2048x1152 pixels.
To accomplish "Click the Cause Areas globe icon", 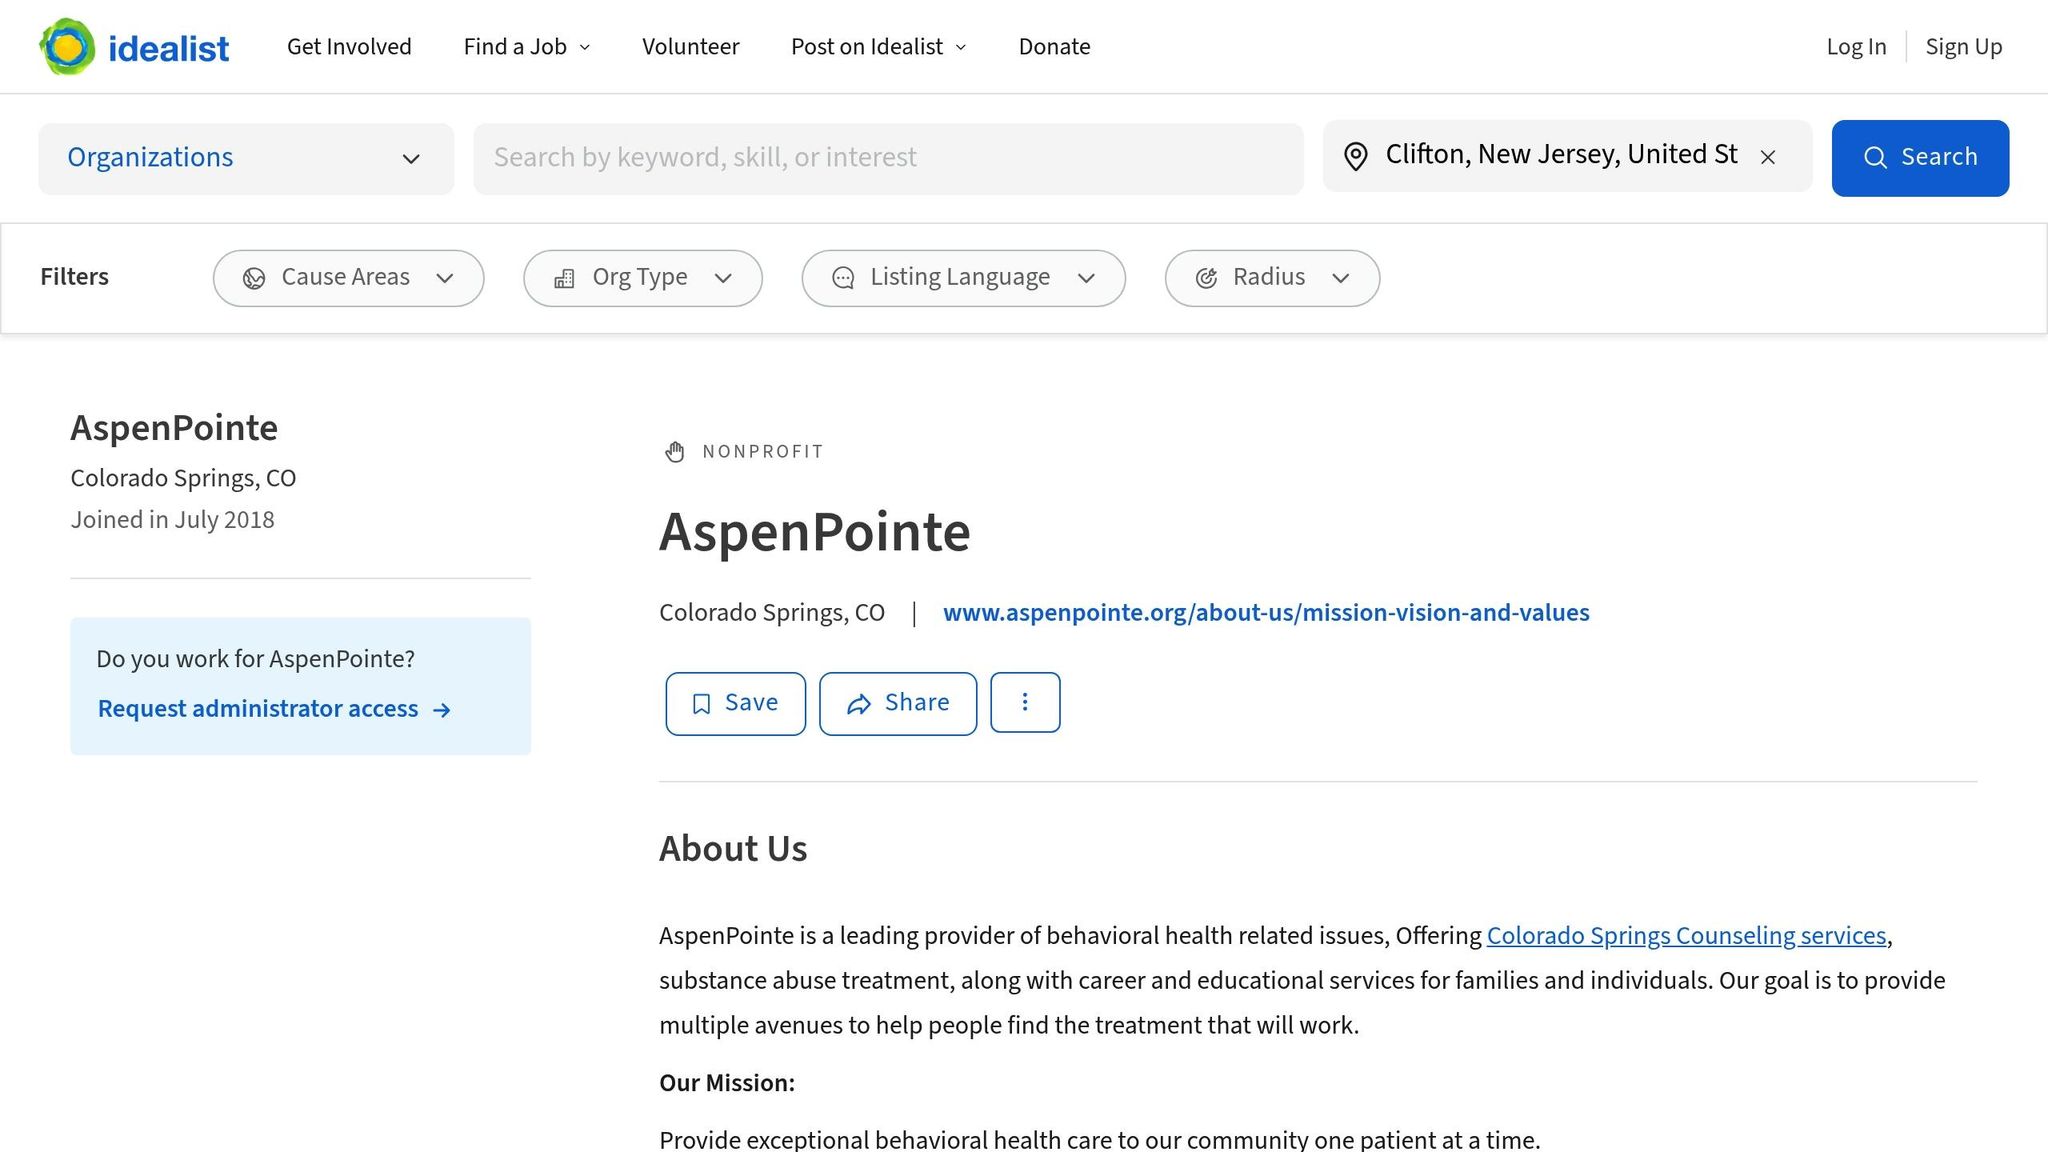I will click(254, 278).
